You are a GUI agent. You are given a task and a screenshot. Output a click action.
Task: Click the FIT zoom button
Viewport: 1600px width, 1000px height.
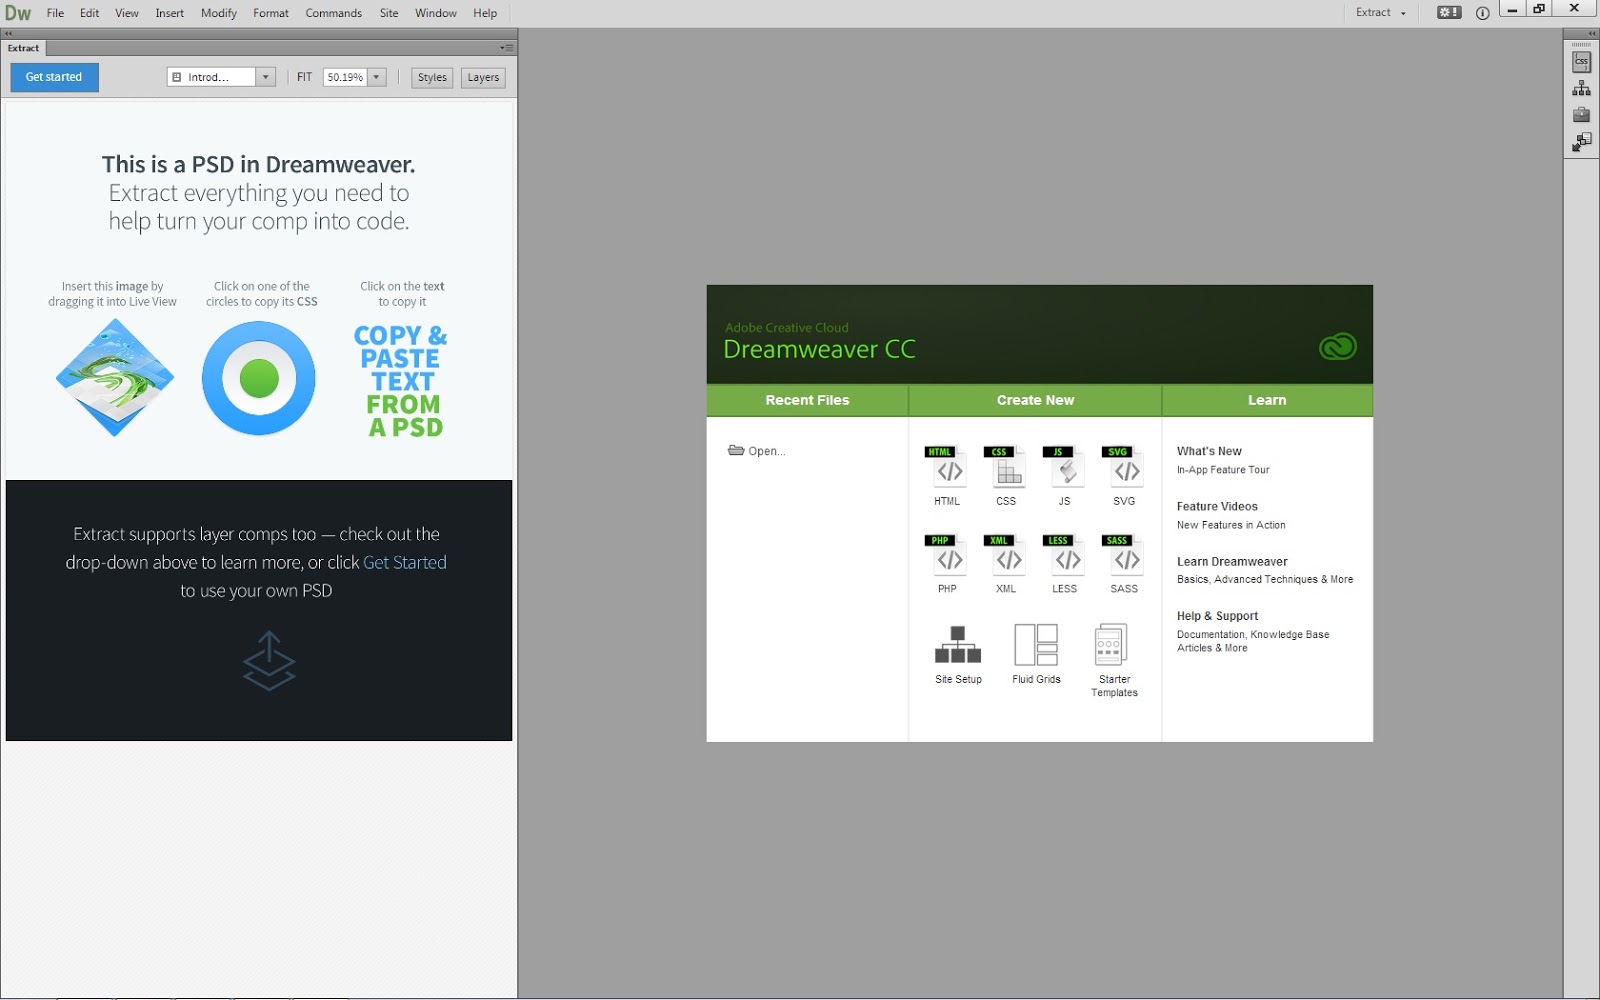pos(304,77)
